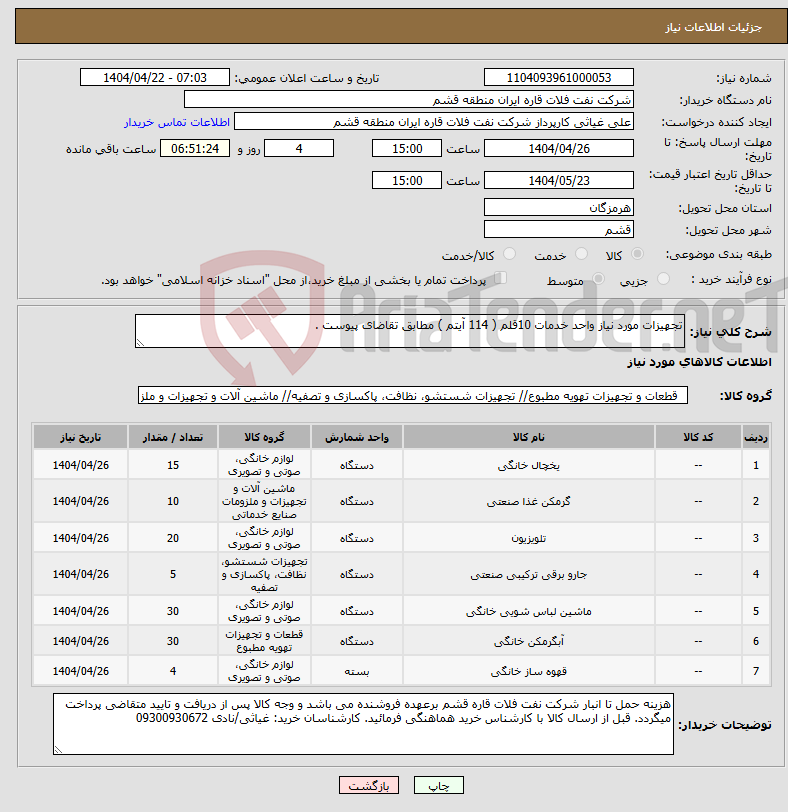Select the خدمت radio button
Image resolution: width=788 pixels, height=812 pixels.
click(x=581, y=254)
